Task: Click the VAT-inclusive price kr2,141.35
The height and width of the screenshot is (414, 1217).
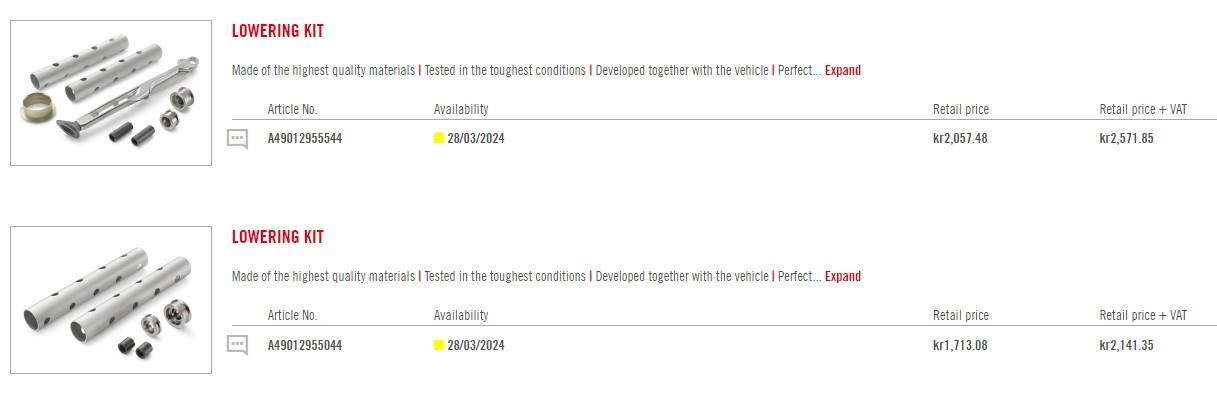Action: 1126,346
